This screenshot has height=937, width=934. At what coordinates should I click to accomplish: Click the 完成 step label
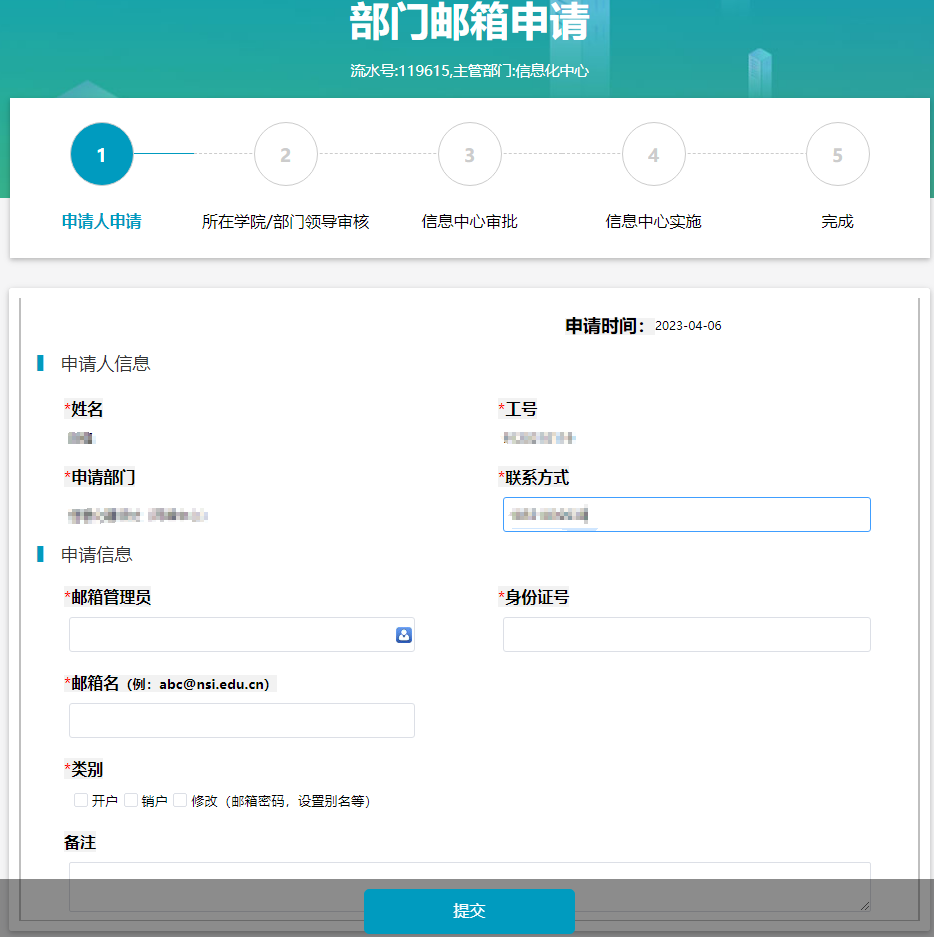837,222
